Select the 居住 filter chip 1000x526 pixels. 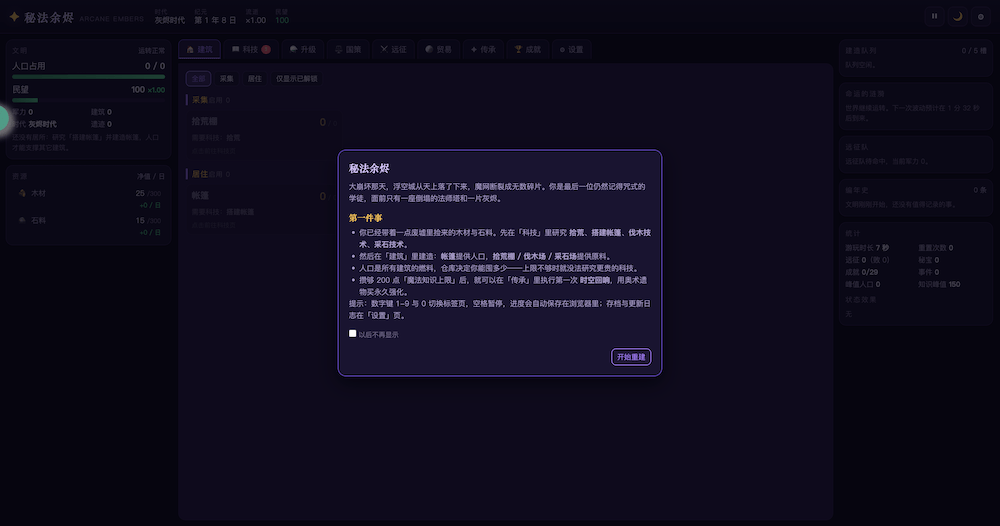tap(254, 78)
